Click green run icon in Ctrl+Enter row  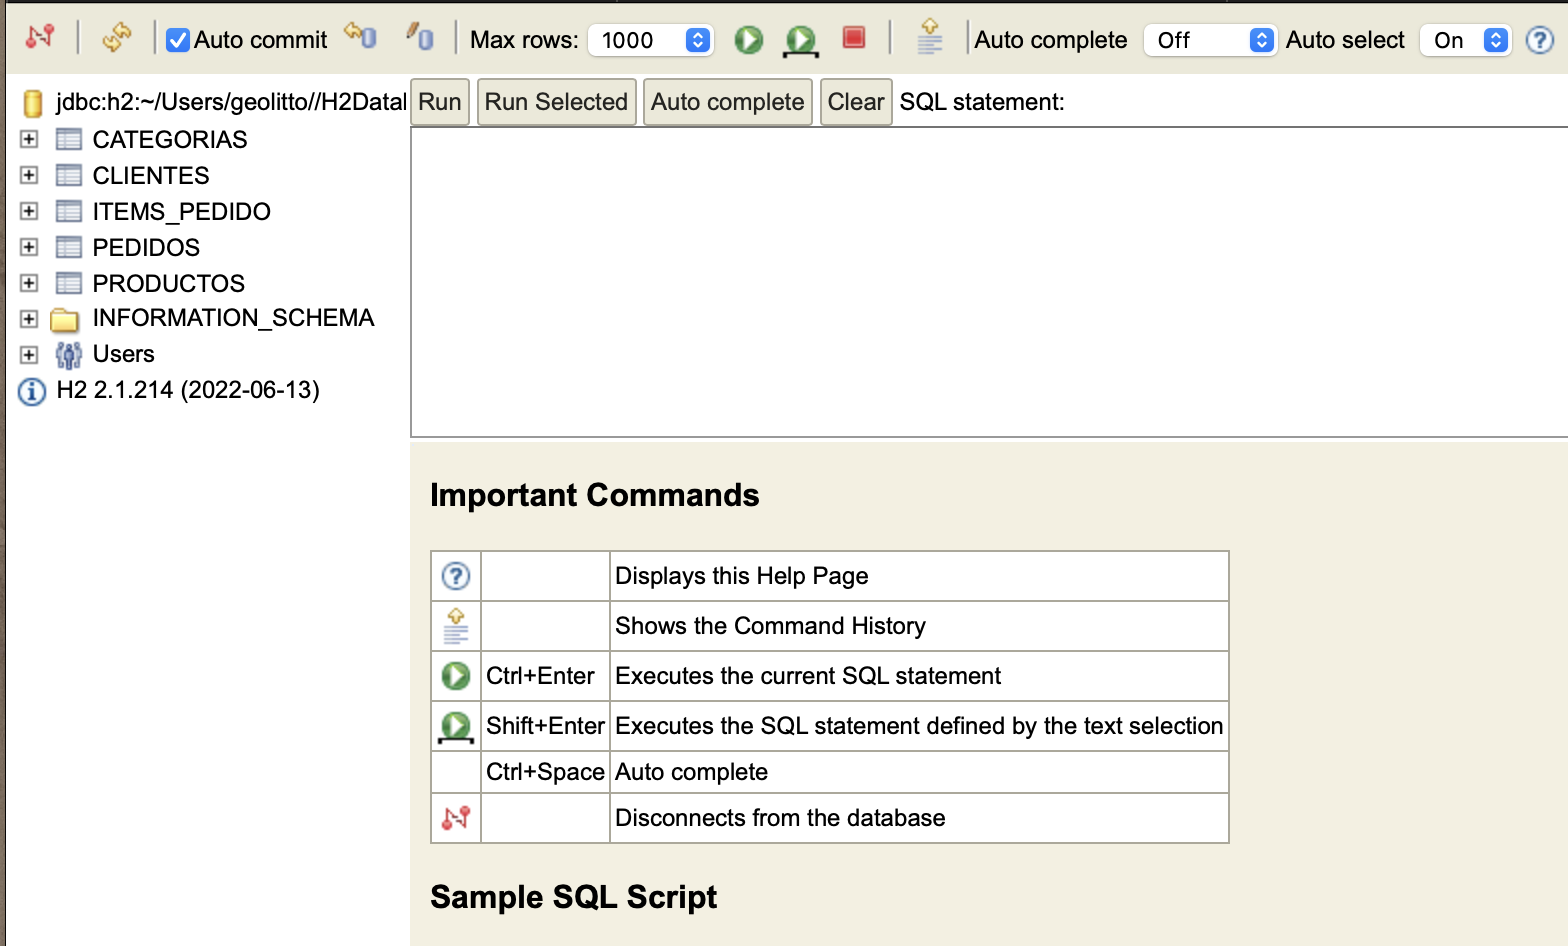click(456, 676)
